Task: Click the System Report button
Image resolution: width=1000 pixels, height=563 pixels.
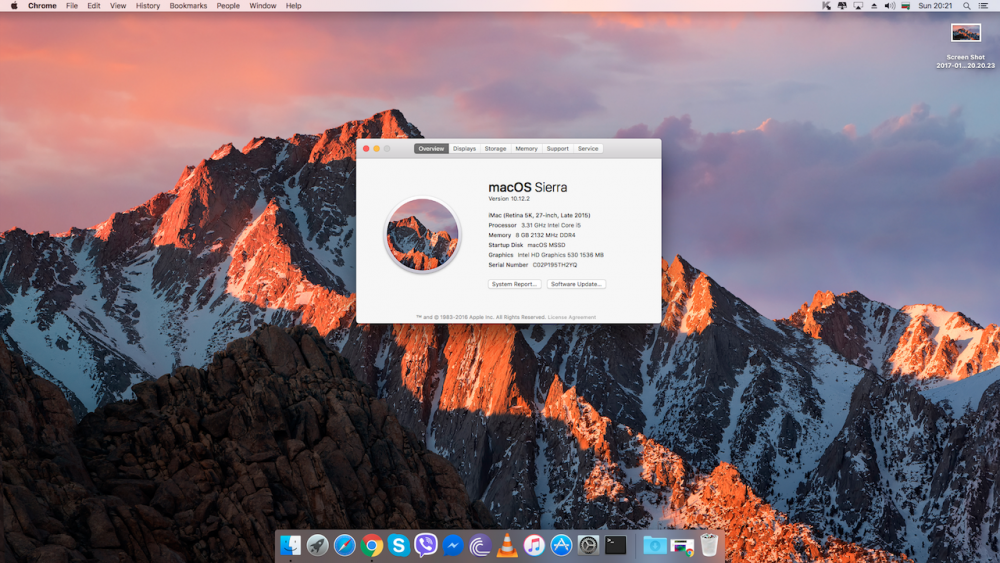Action: [515, 284]
